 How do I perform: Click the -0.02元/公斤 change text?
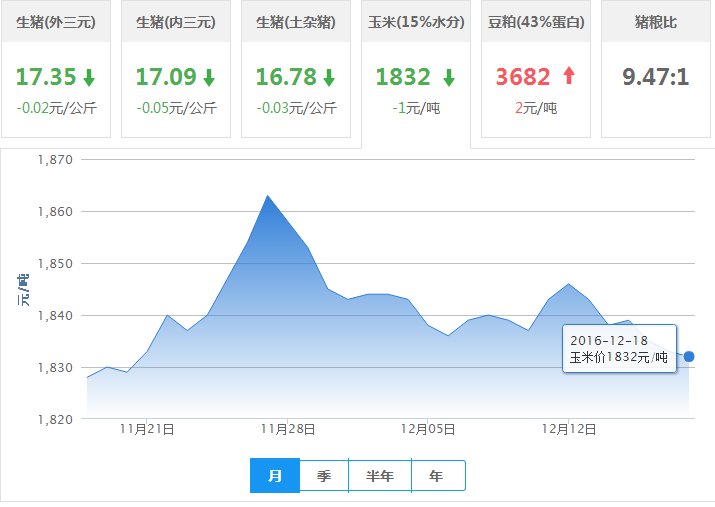pyautogui.click(x=57, y=108)
